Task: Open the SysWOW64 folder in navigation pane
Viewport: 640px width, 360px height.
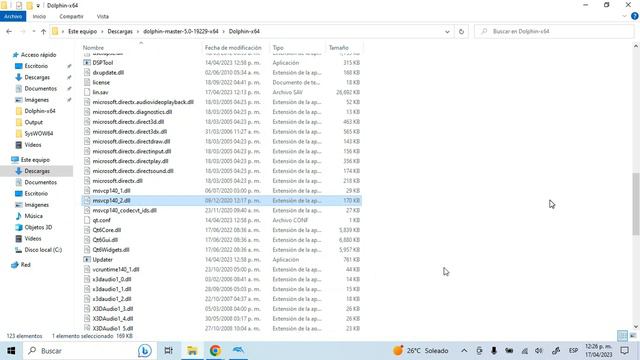Action: (x=38, y=133)
